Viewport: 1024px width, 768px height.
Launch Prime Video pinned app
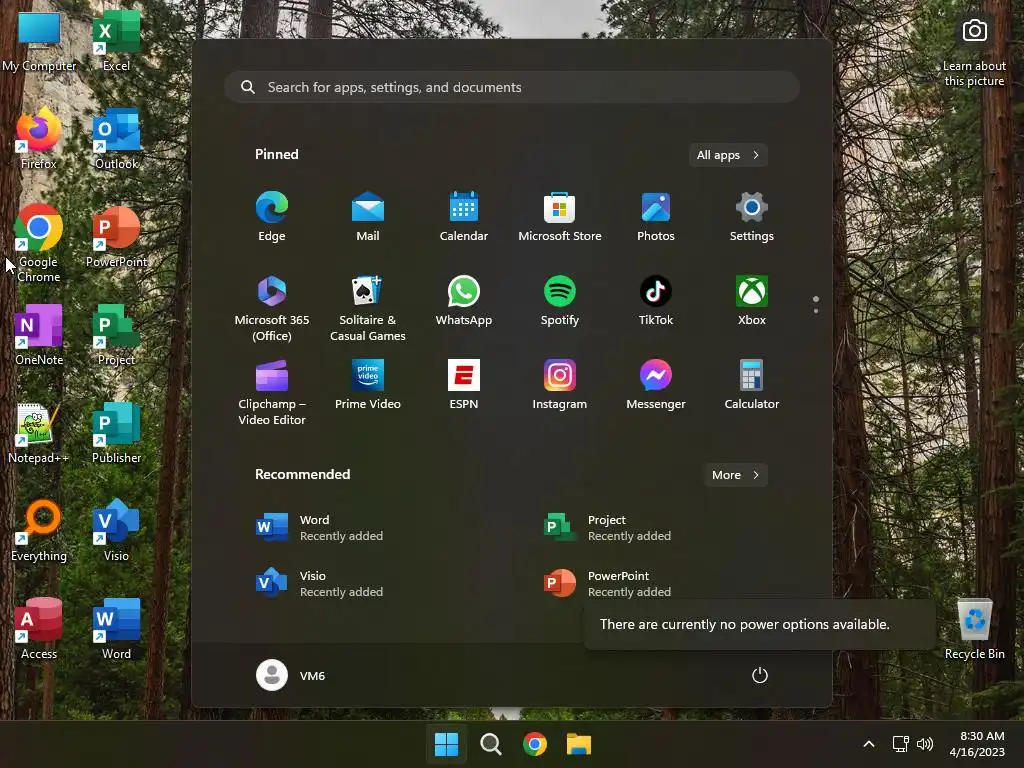(x=368, y=385)
